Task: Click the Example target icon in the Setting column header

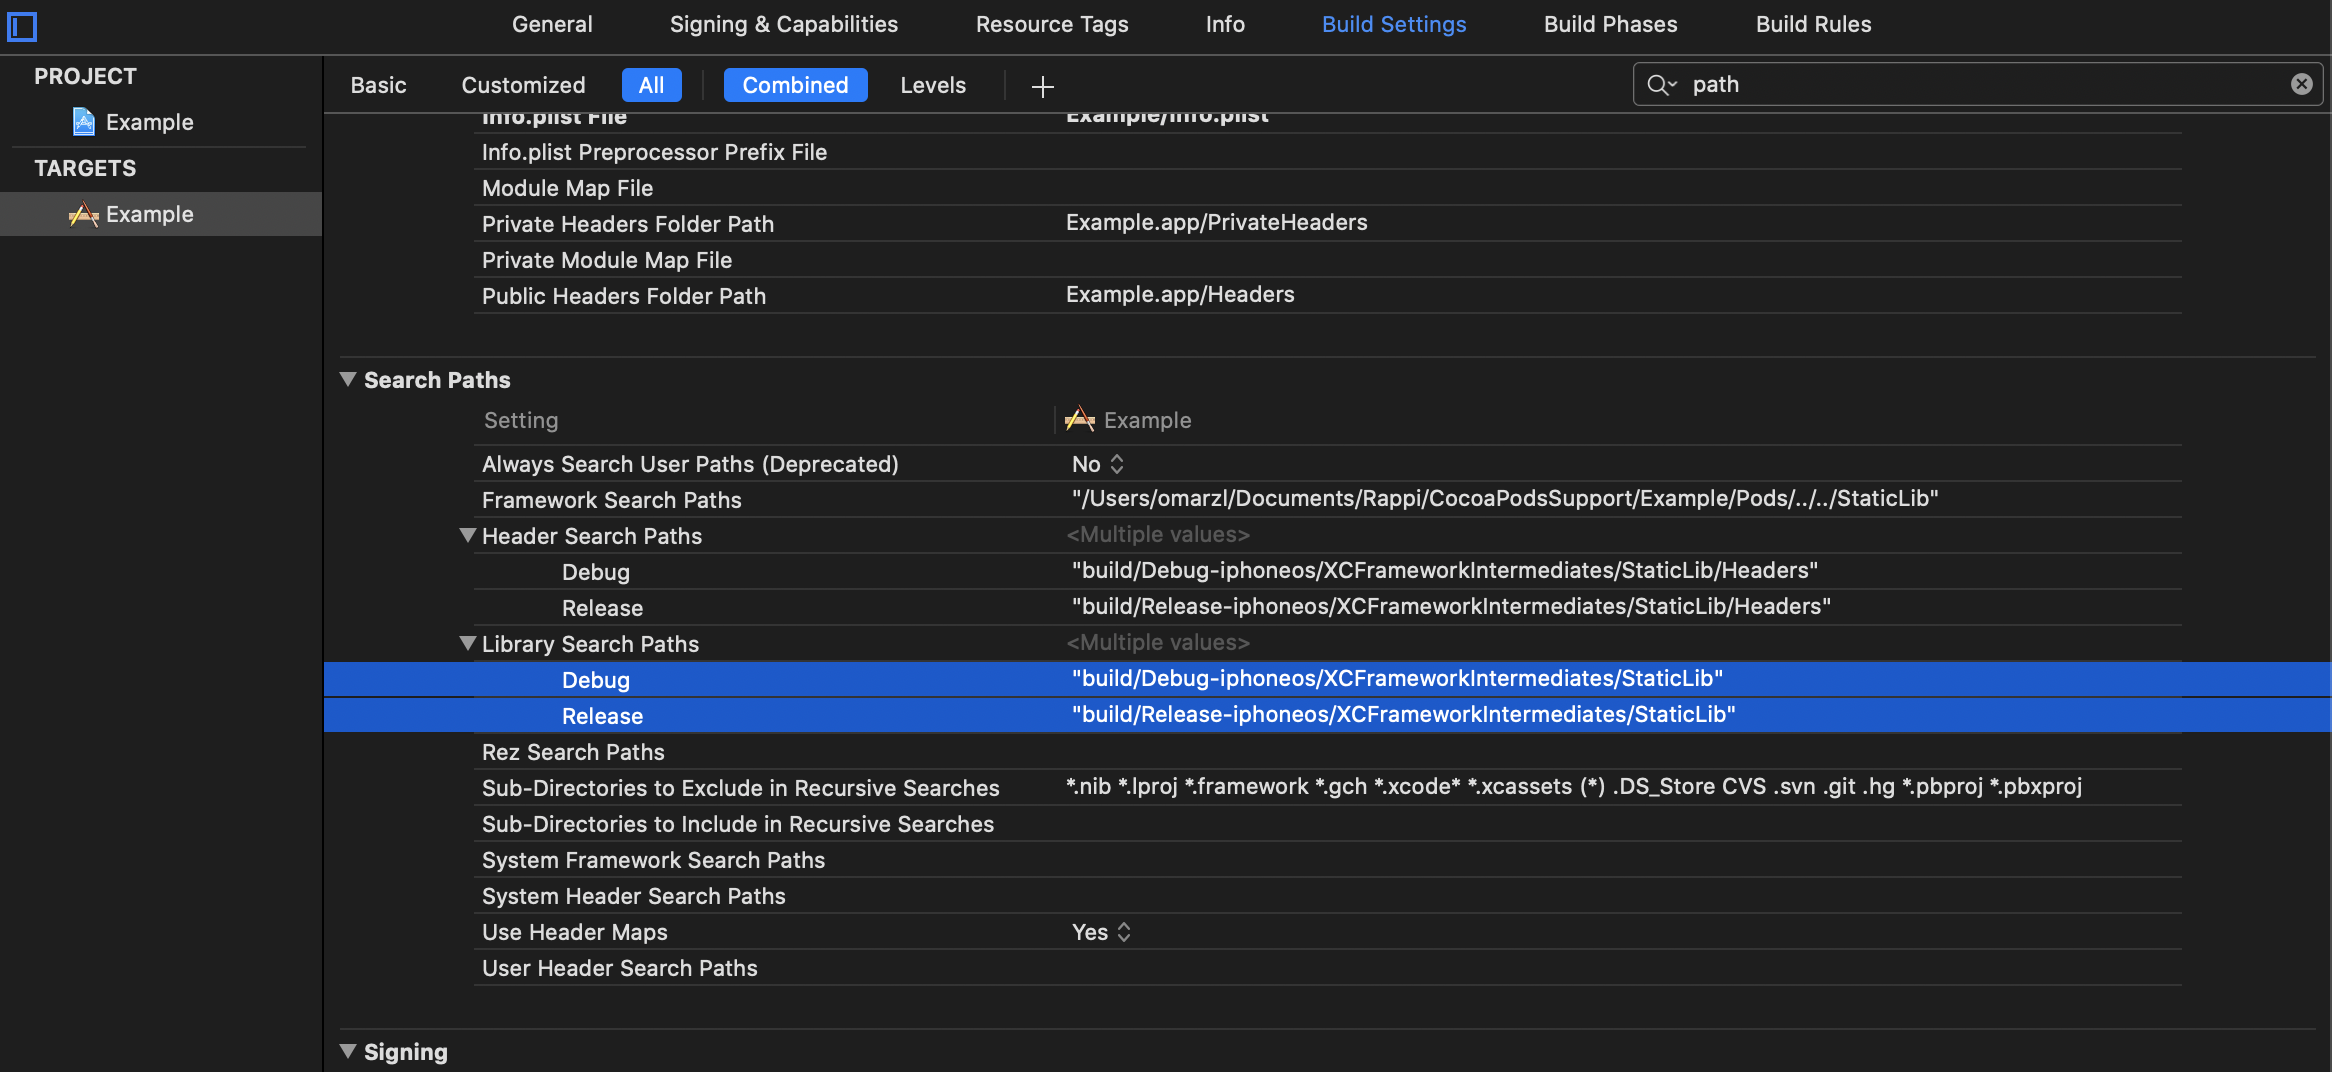Action: [x=1079, y=419]
